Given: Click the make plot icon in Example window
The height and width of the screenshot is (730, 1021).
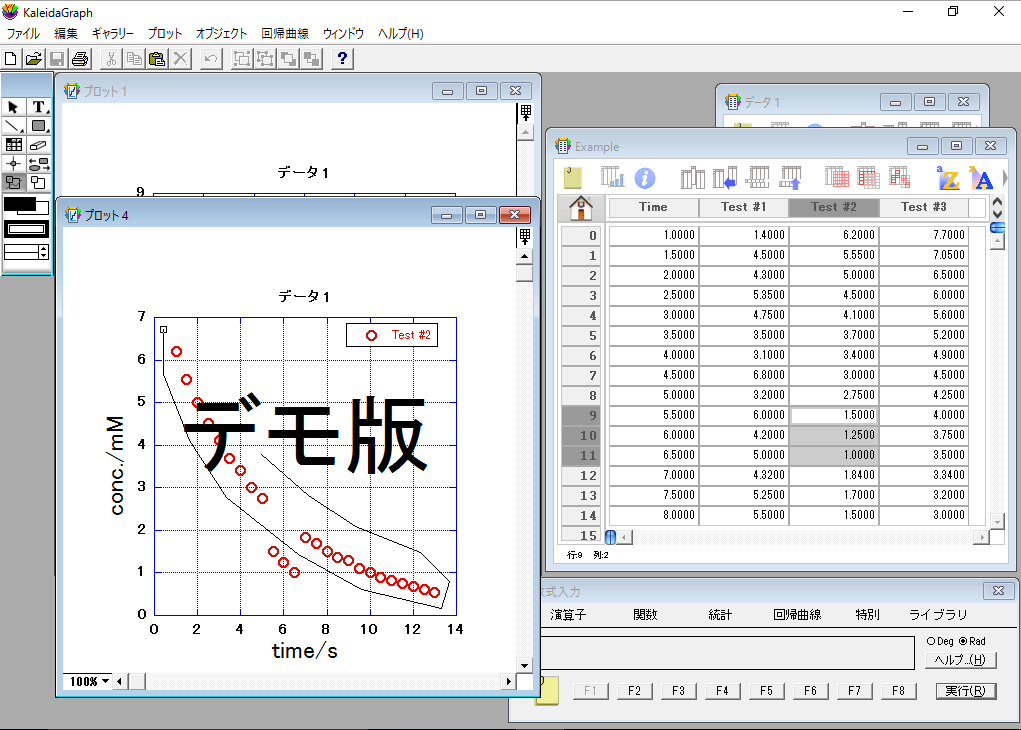Looking at the screenshot, I should click(612, 177).
